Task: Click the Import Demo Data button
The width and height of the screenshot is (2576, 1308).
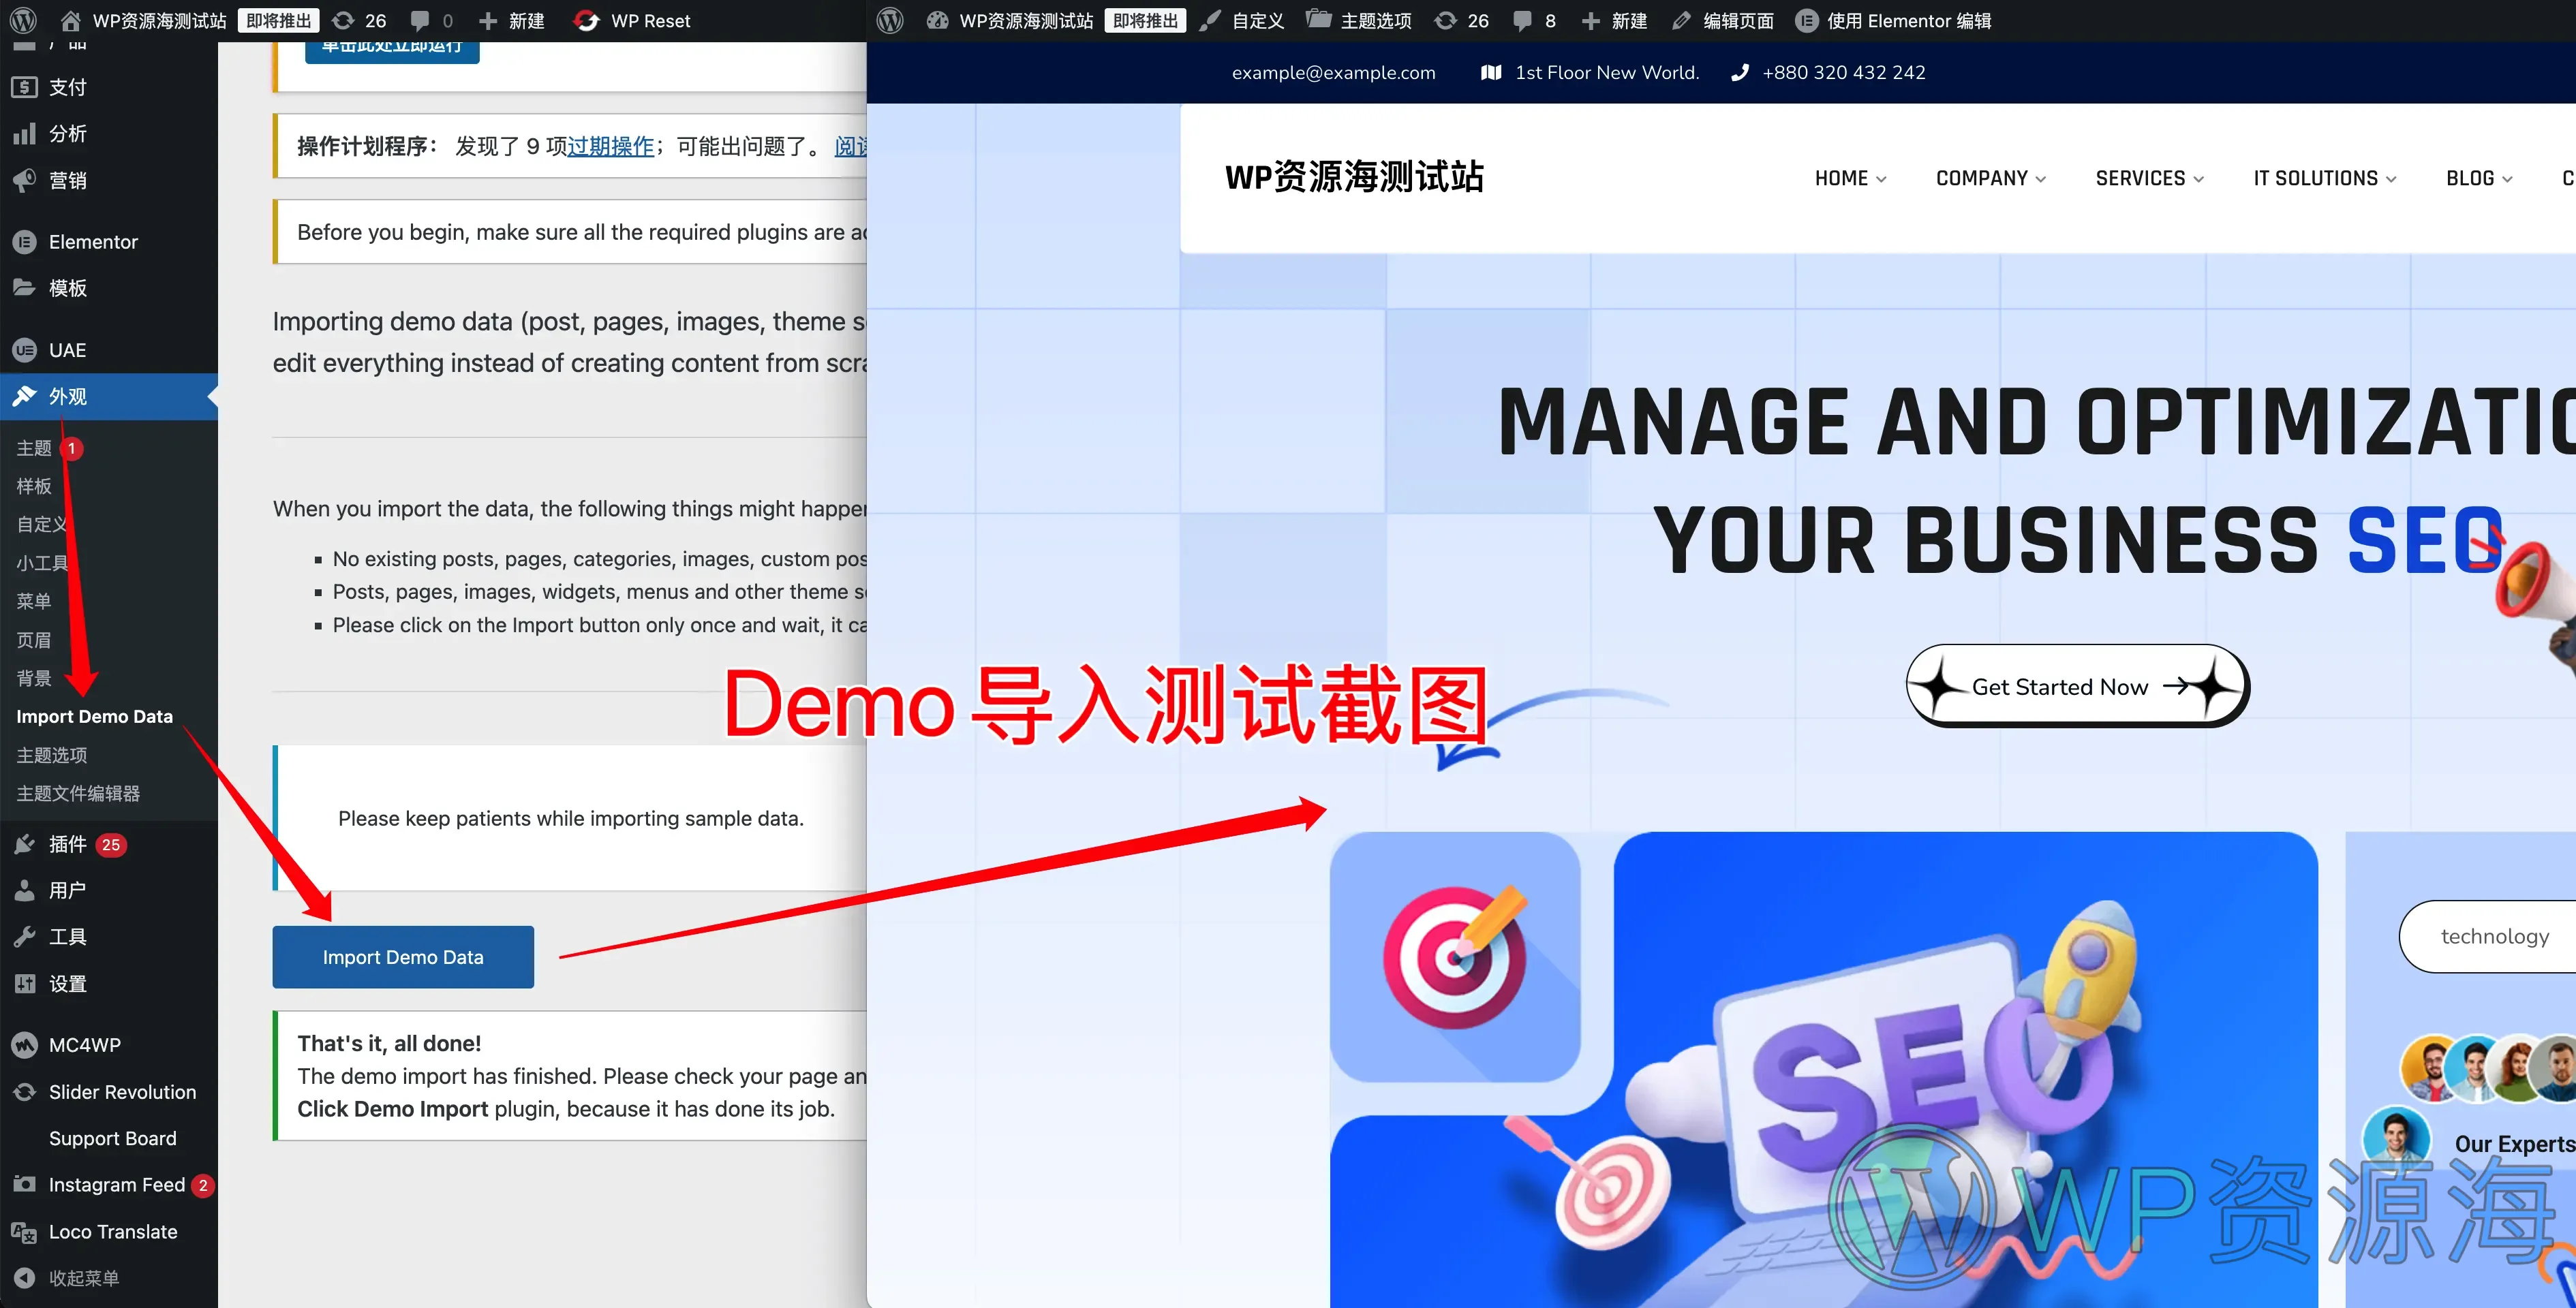Action: coord(403,956)
